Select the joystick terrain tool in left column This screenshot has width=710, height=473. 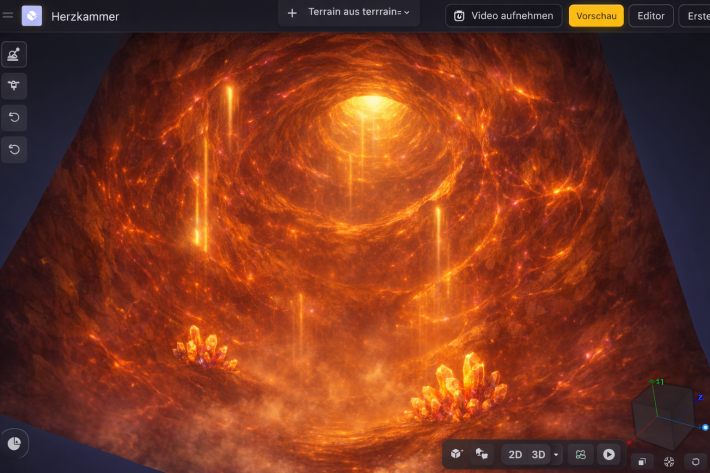[x=14, y=54]
